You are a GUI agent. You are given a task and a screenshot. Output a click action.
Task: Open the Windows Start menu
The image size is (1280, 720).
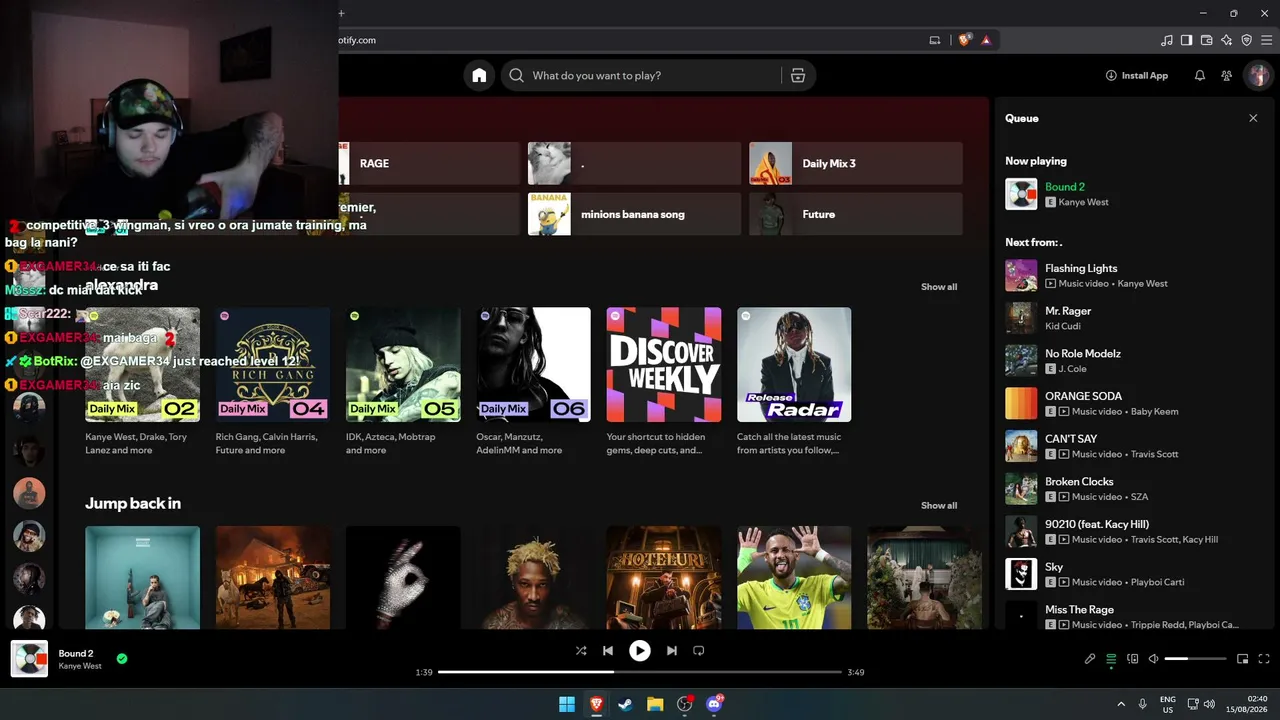[x=567, y=704]
